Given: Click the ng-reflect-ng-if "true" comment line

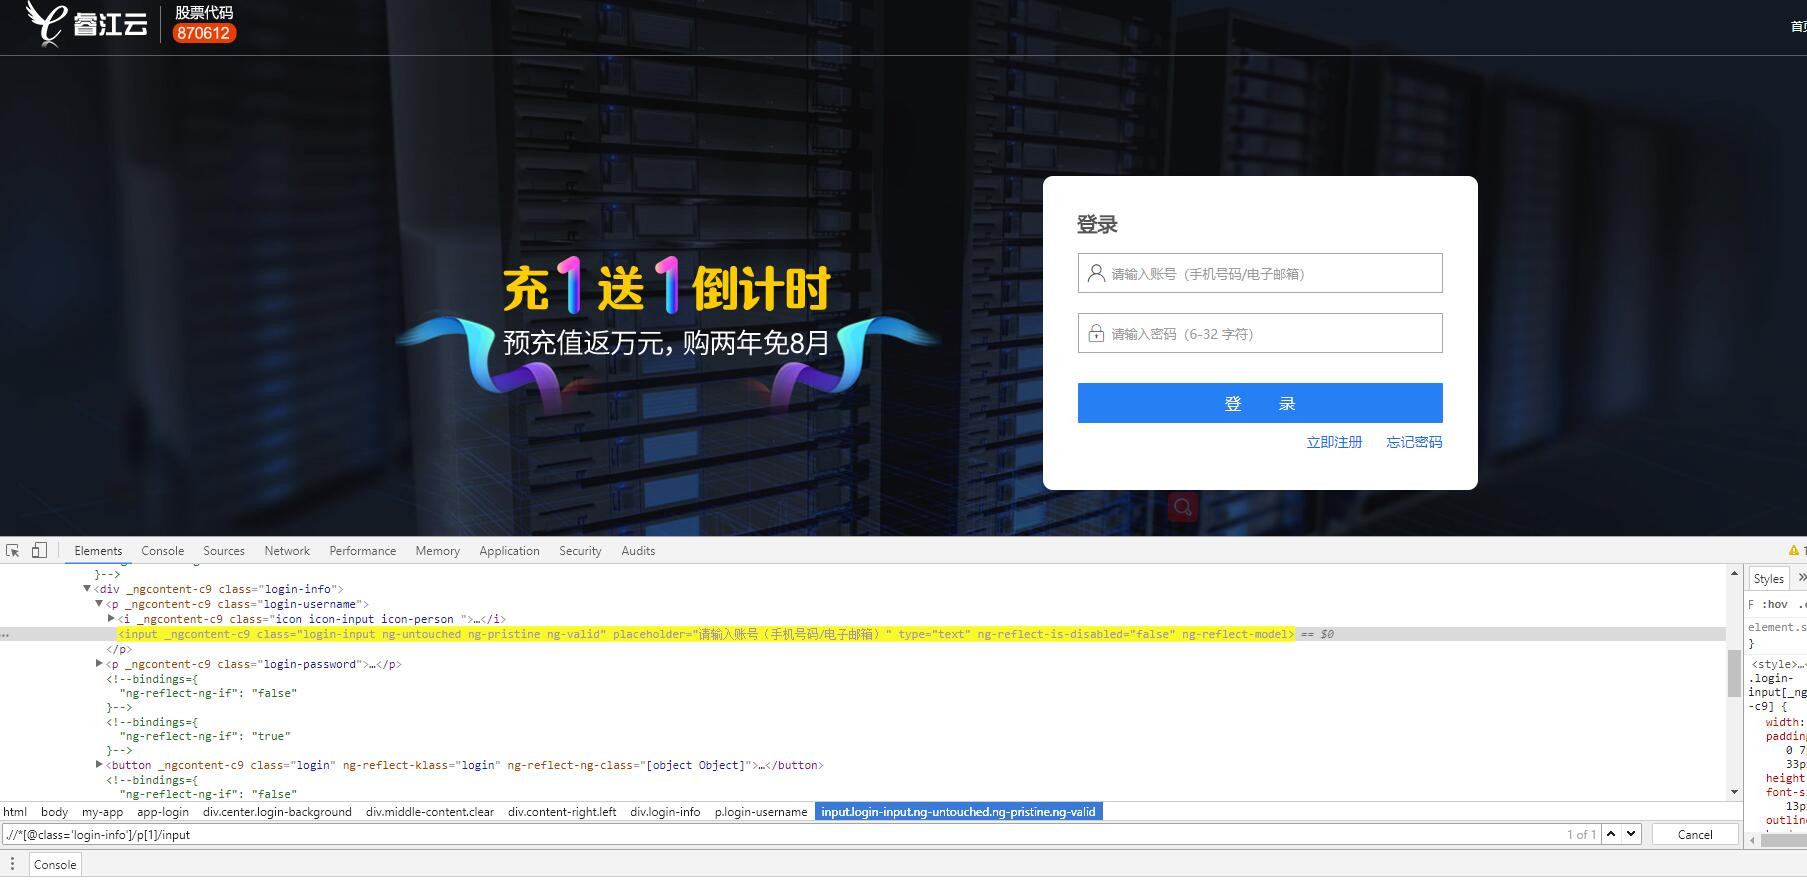Looking at the screenshot, I should [x=205, y=736].
